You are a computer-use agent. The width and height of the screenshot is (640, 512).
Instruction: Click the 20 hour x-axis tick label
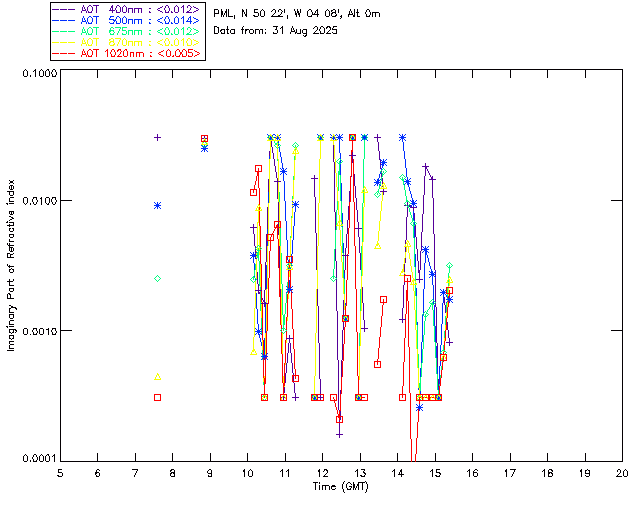coord(622,473)
